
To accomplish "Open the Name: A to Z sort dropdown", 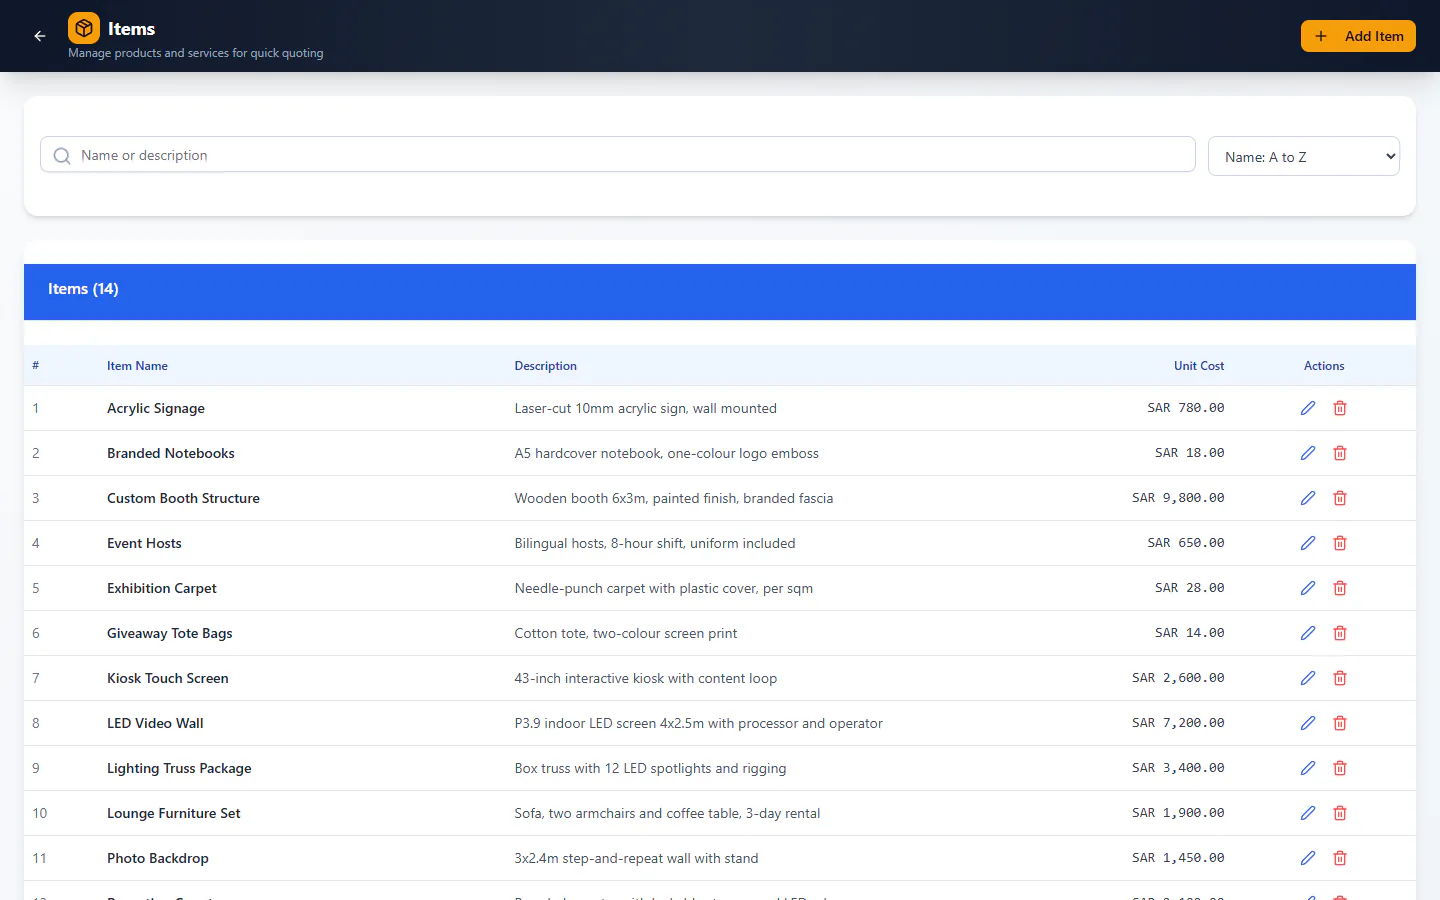I will click(1304, 156).
